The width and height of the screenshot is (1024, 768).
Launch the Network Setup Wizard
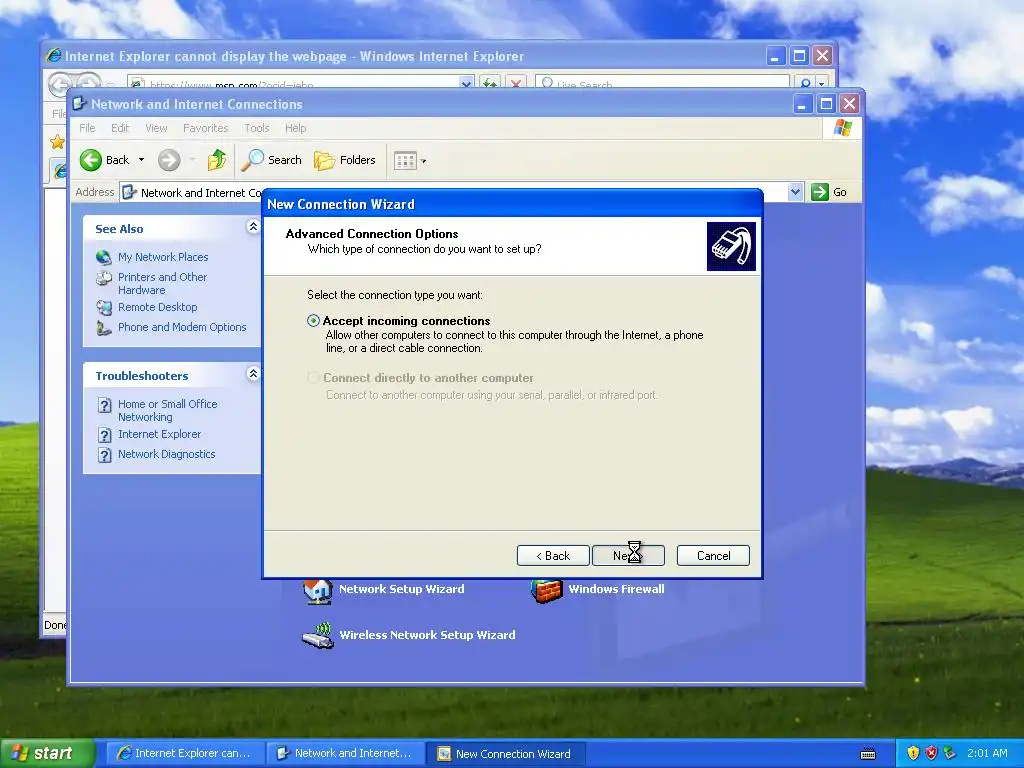[x=402, y=588]
